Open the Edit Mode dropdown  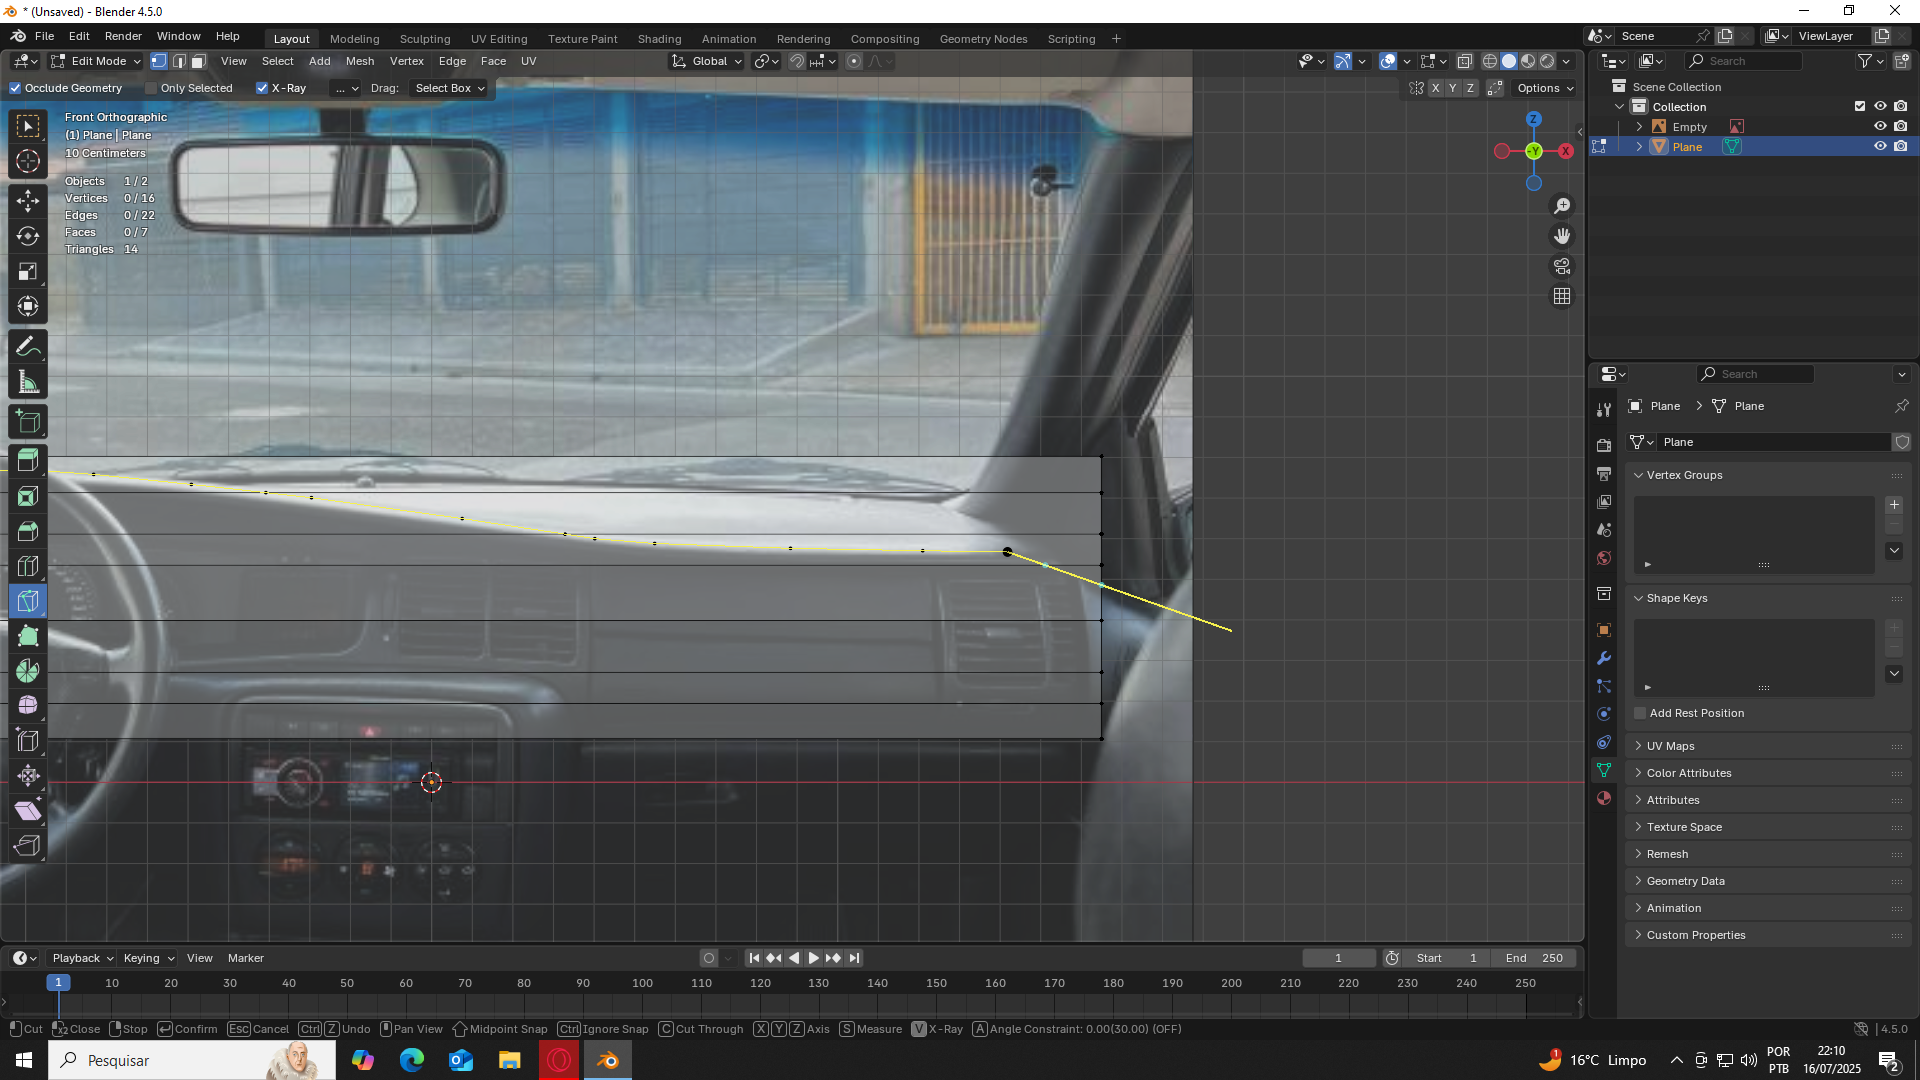pos(96,61)
